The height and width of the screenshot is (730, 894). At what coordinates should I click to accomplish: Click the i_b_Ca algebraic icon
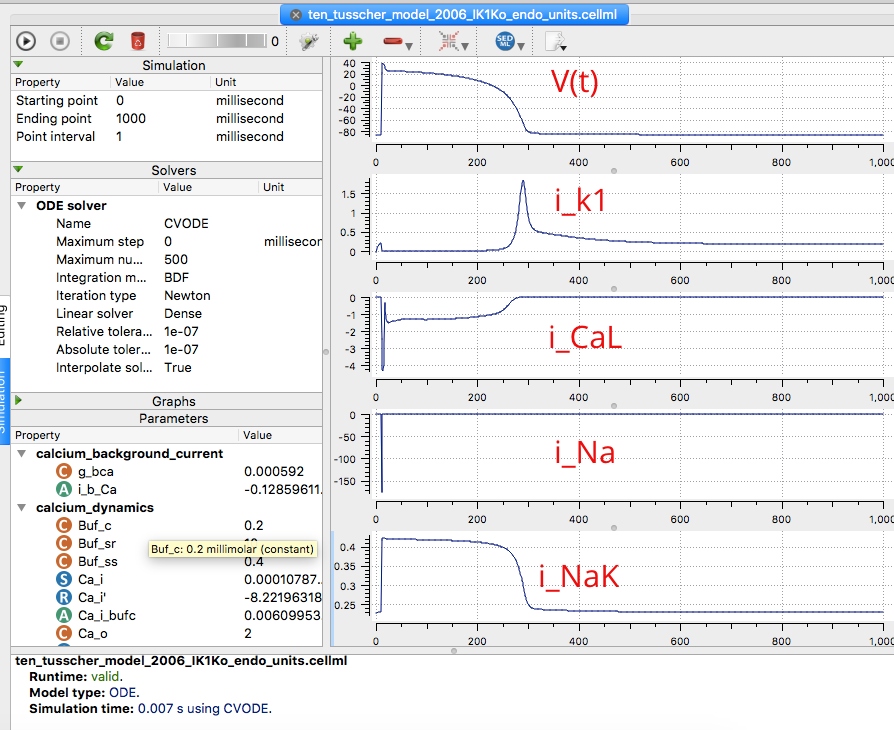click(64, 489)
